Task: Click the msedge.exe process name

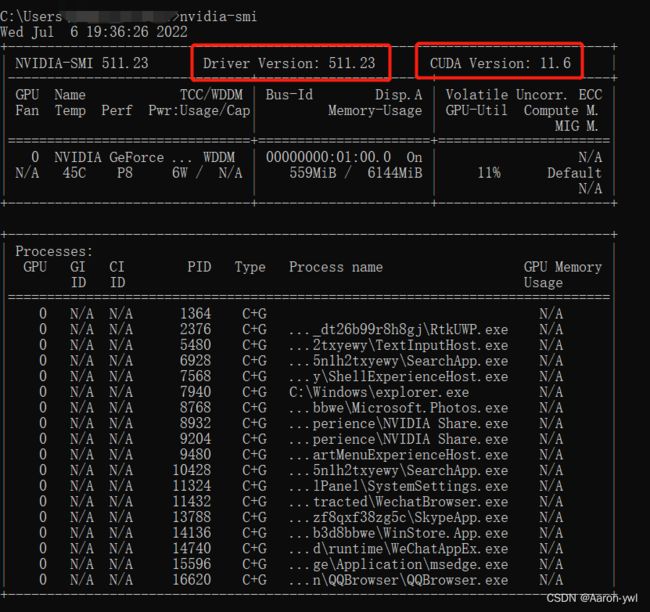Action: [x=398, y=564]
